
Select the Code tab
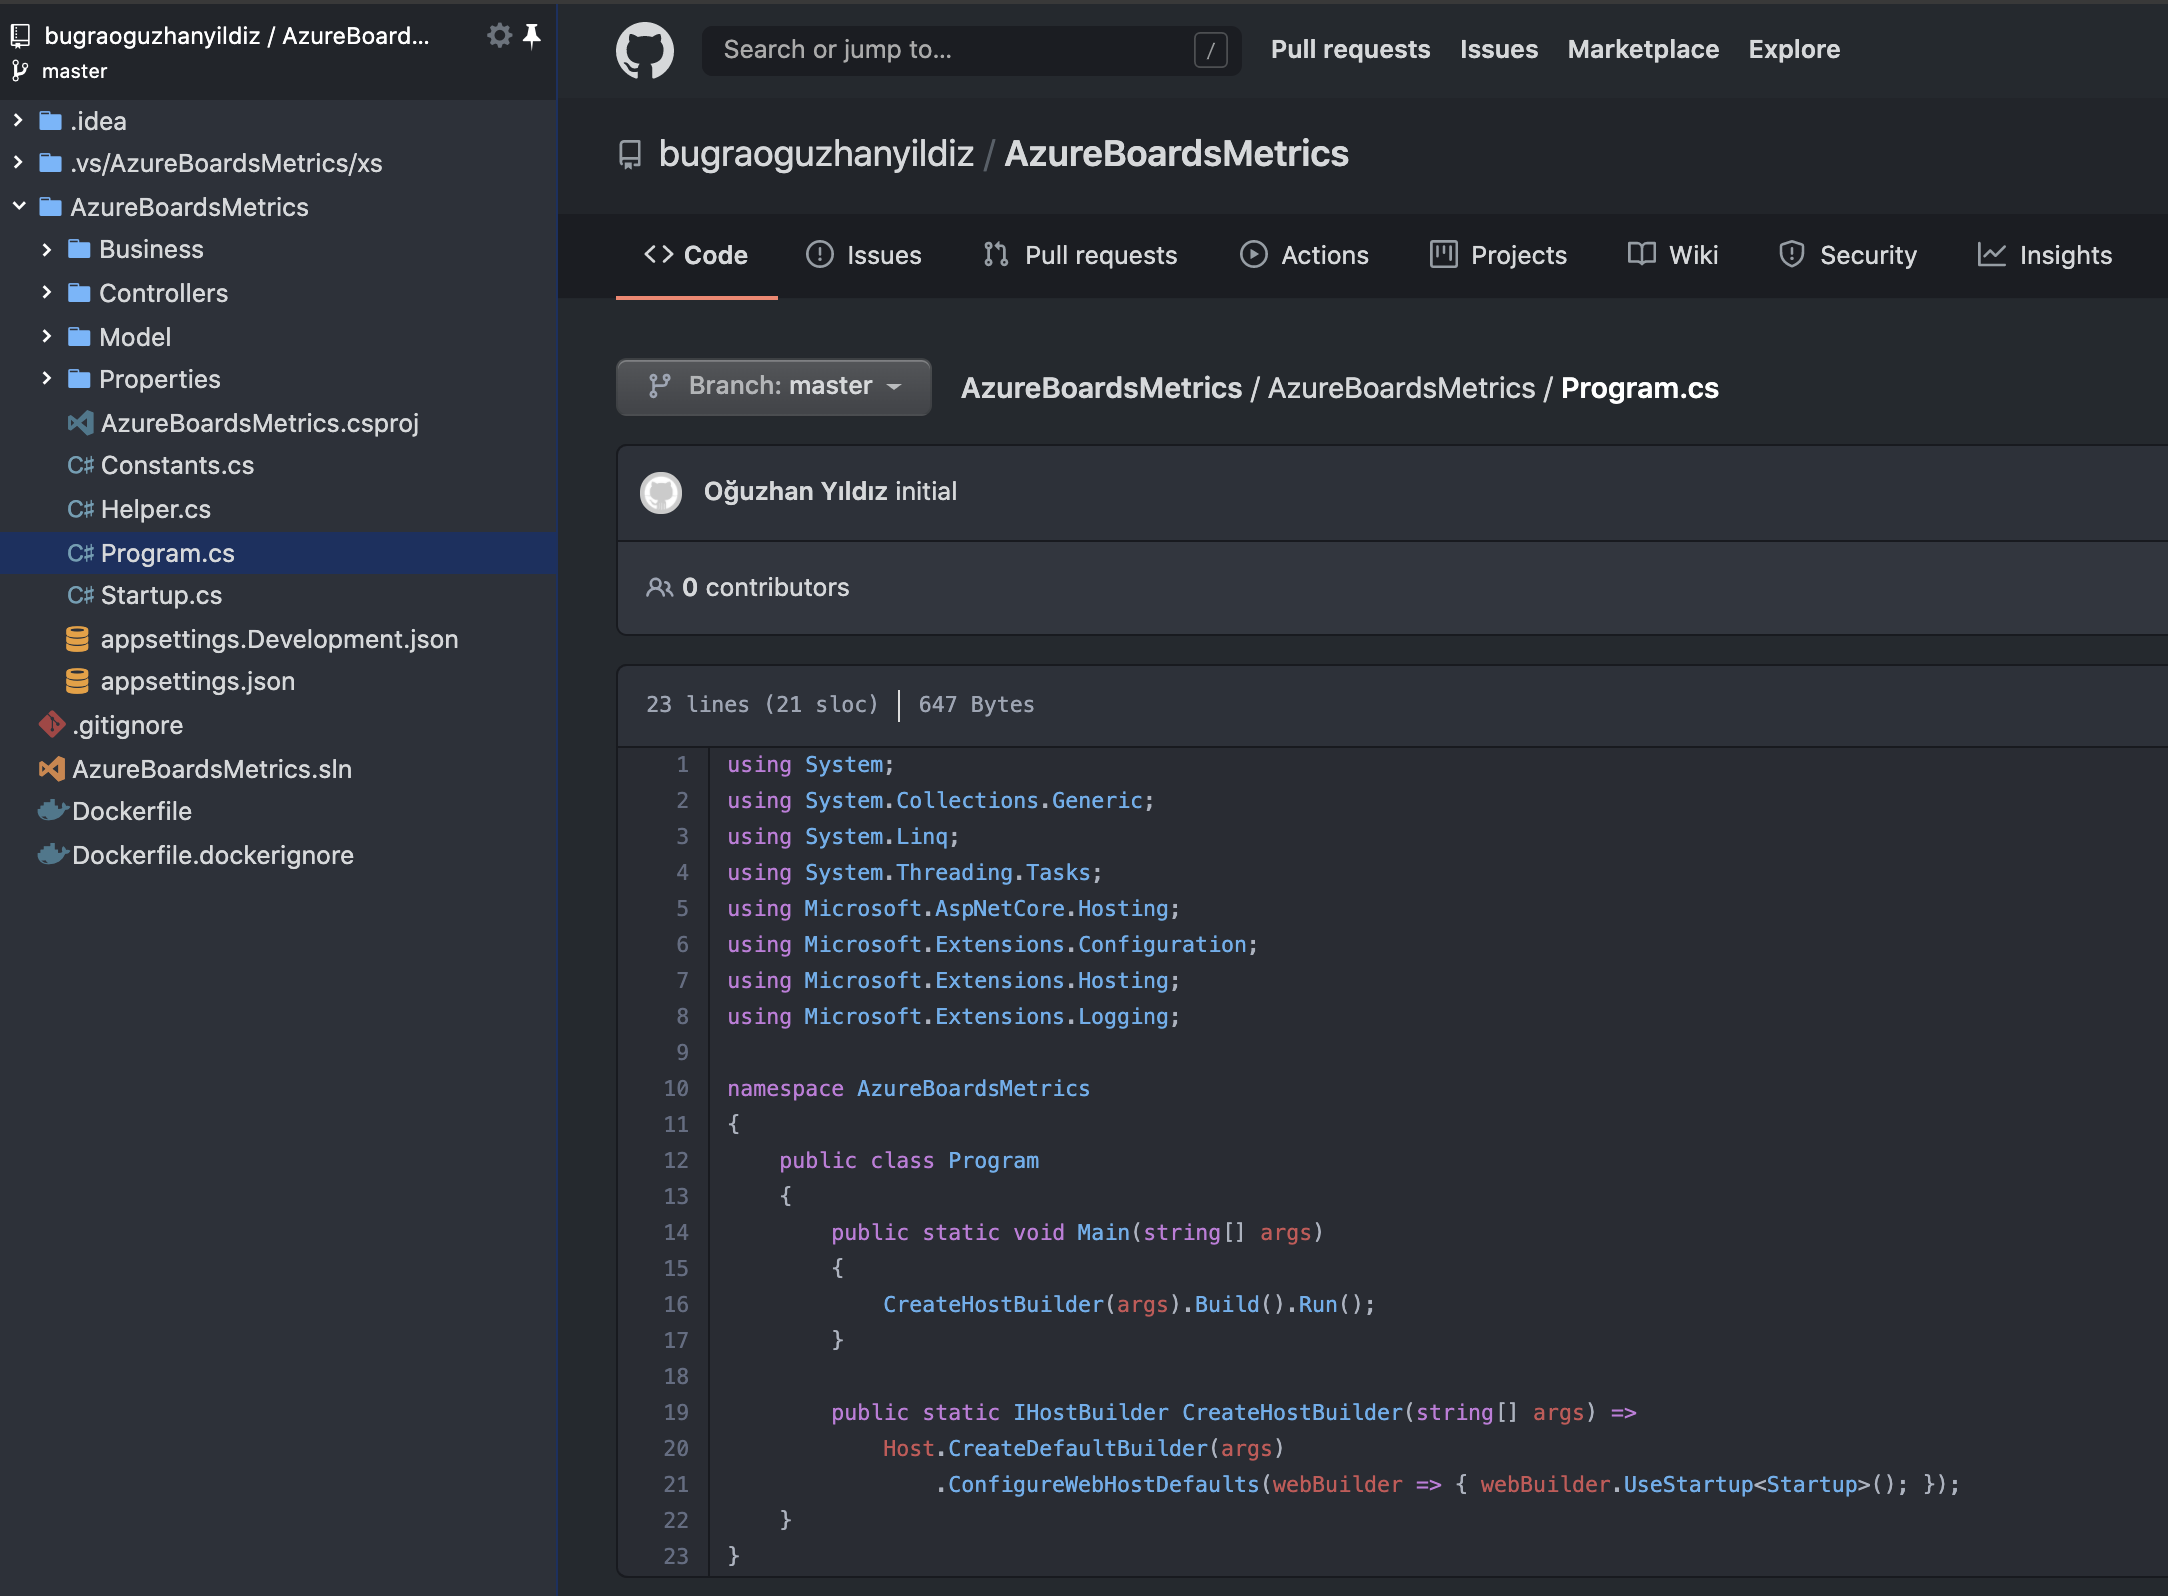696,255
